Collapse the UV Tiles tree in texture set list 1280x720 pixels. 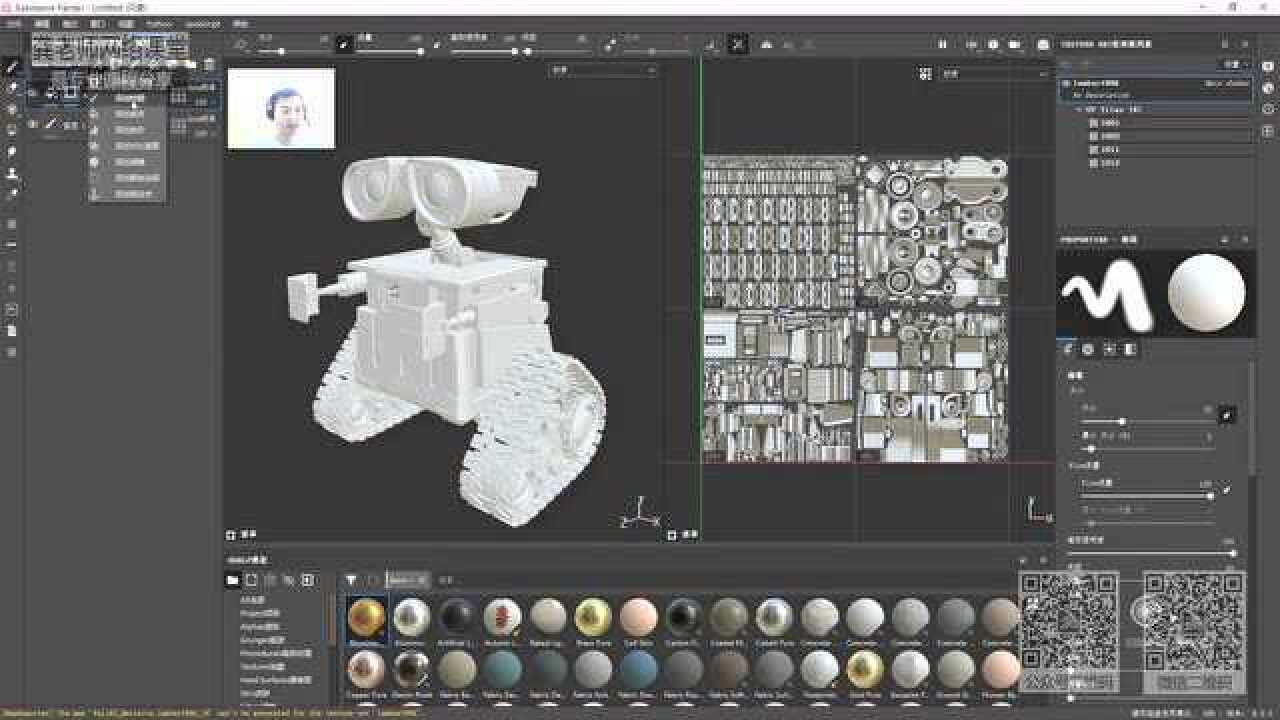pyautogui.click(x=1081, y=109)
